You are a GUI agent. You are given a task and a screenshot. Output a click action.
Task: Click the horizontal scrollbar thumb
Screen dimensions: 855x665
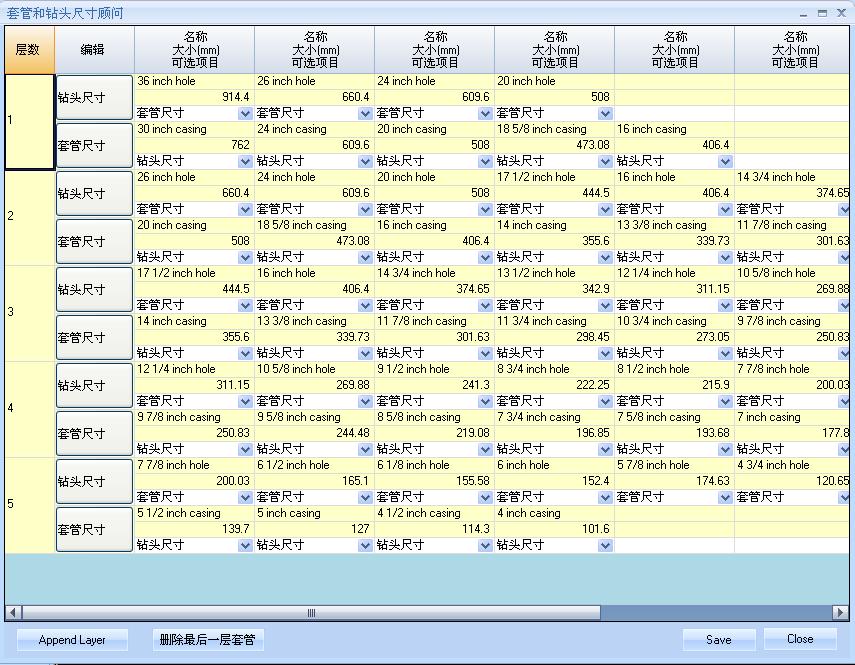311,613
